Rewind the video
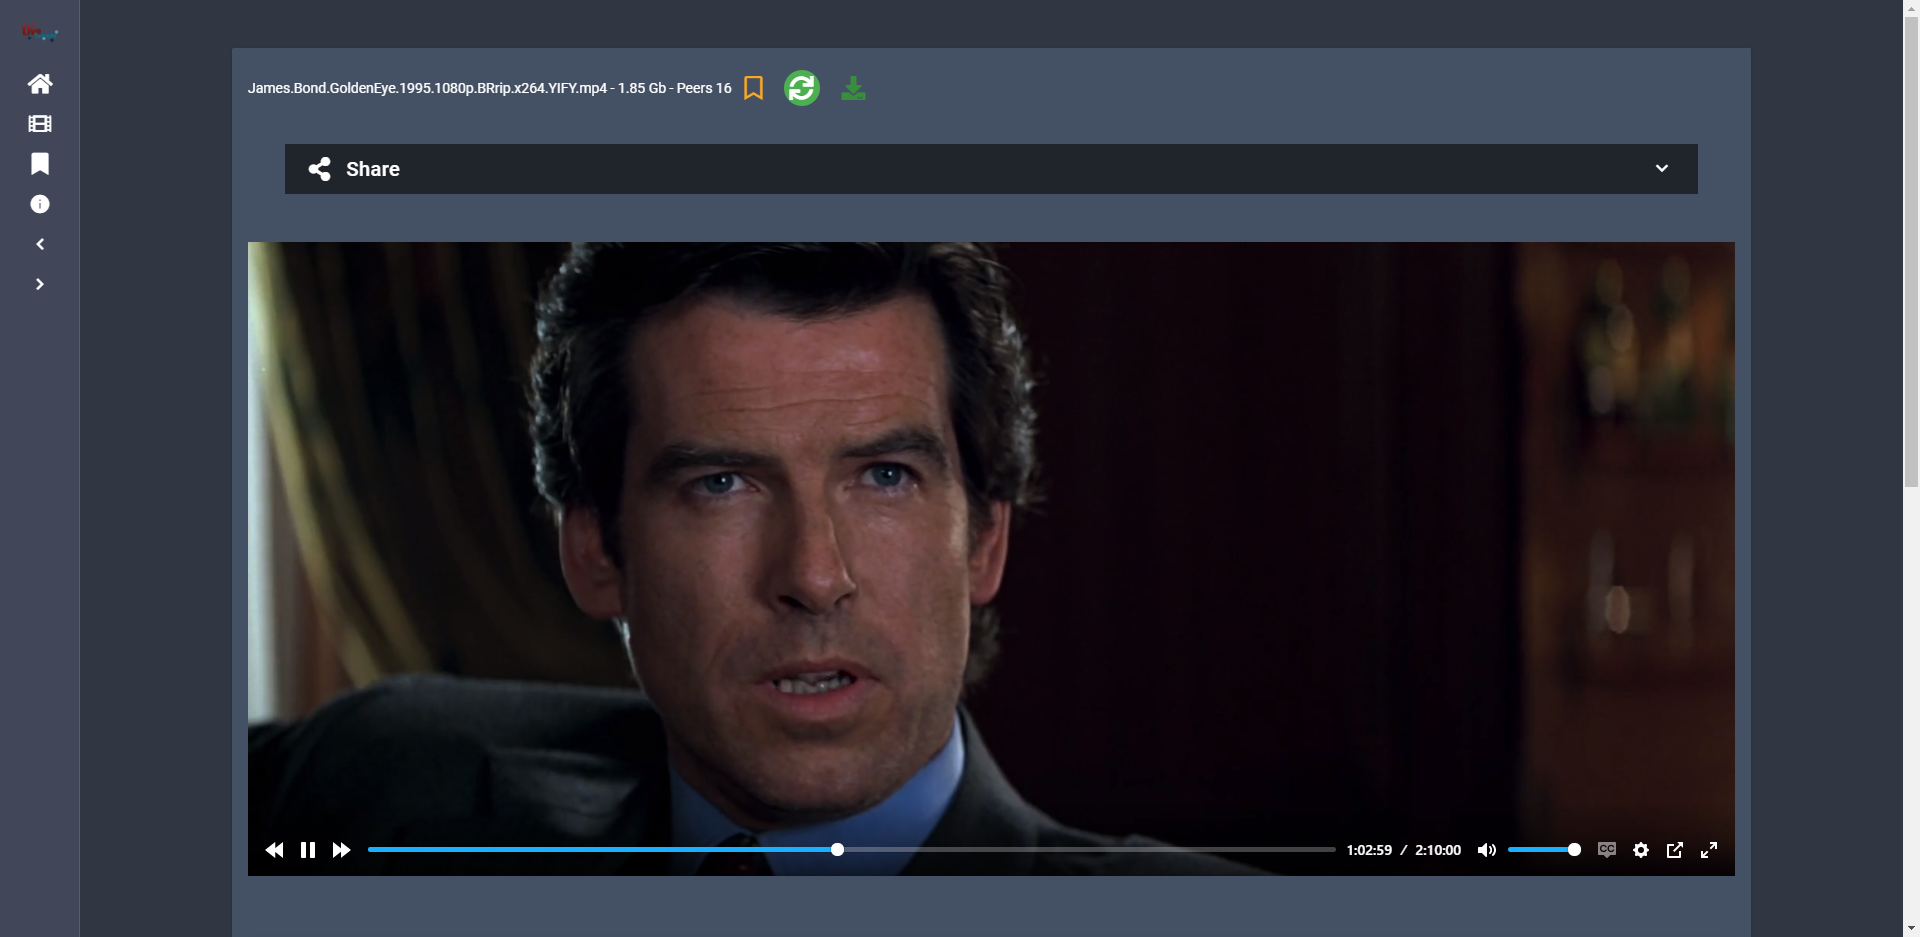 [274, 850]
